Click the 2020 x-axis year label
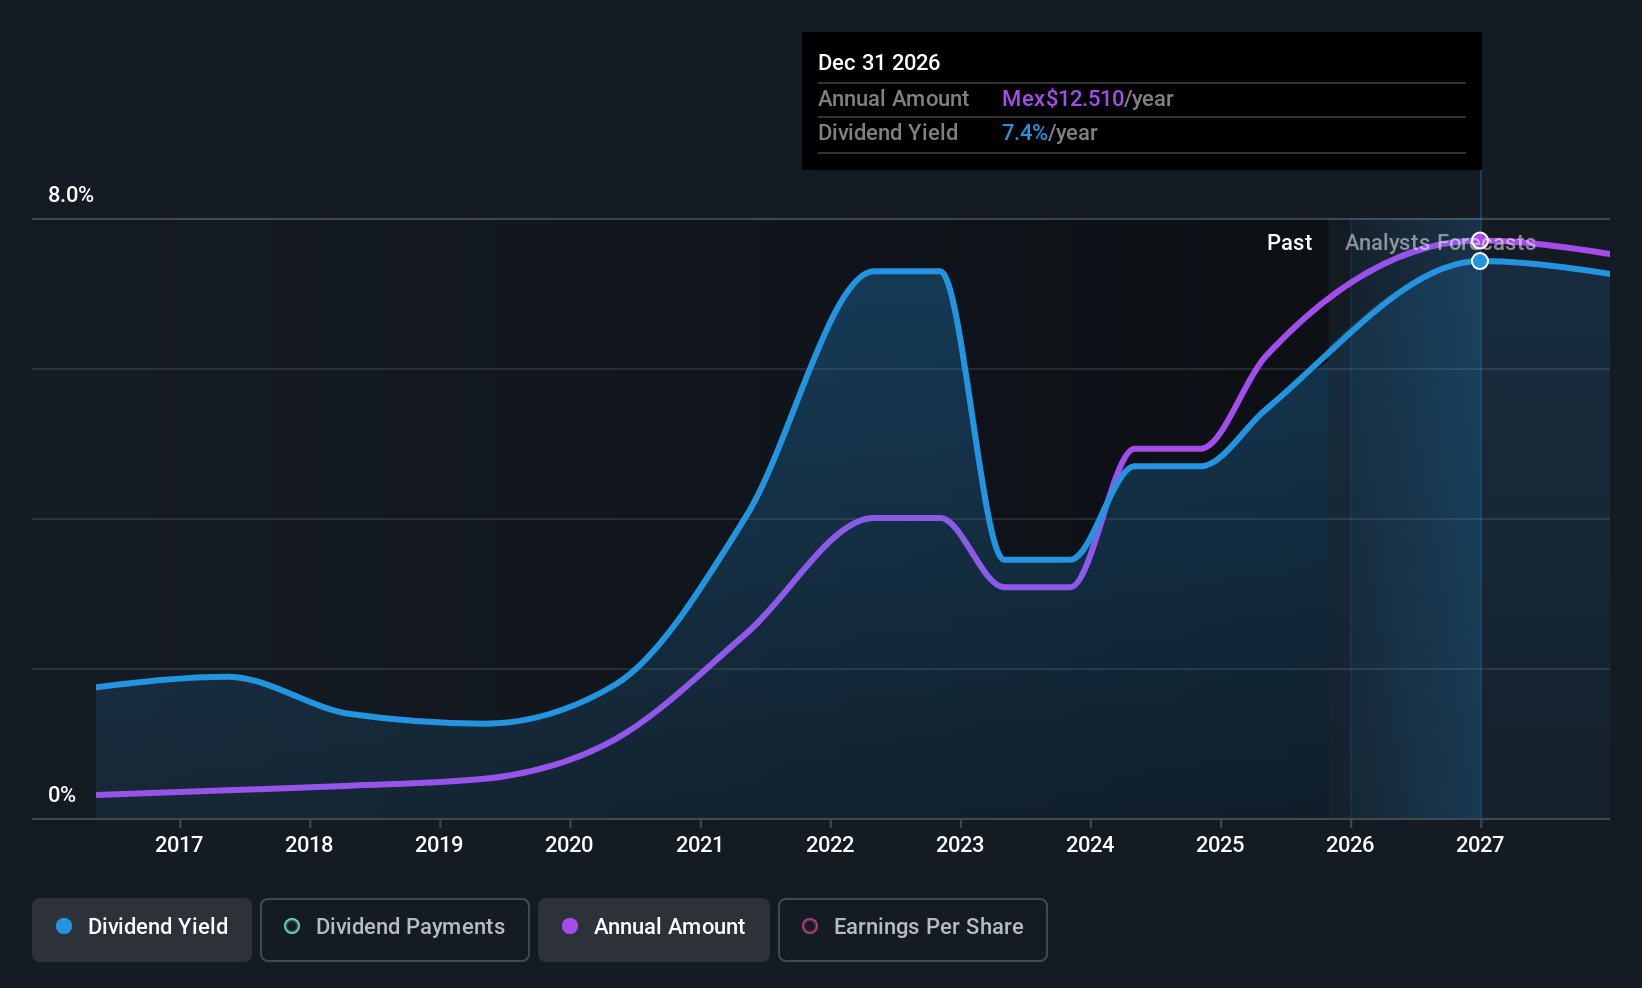 coord(569,845)
